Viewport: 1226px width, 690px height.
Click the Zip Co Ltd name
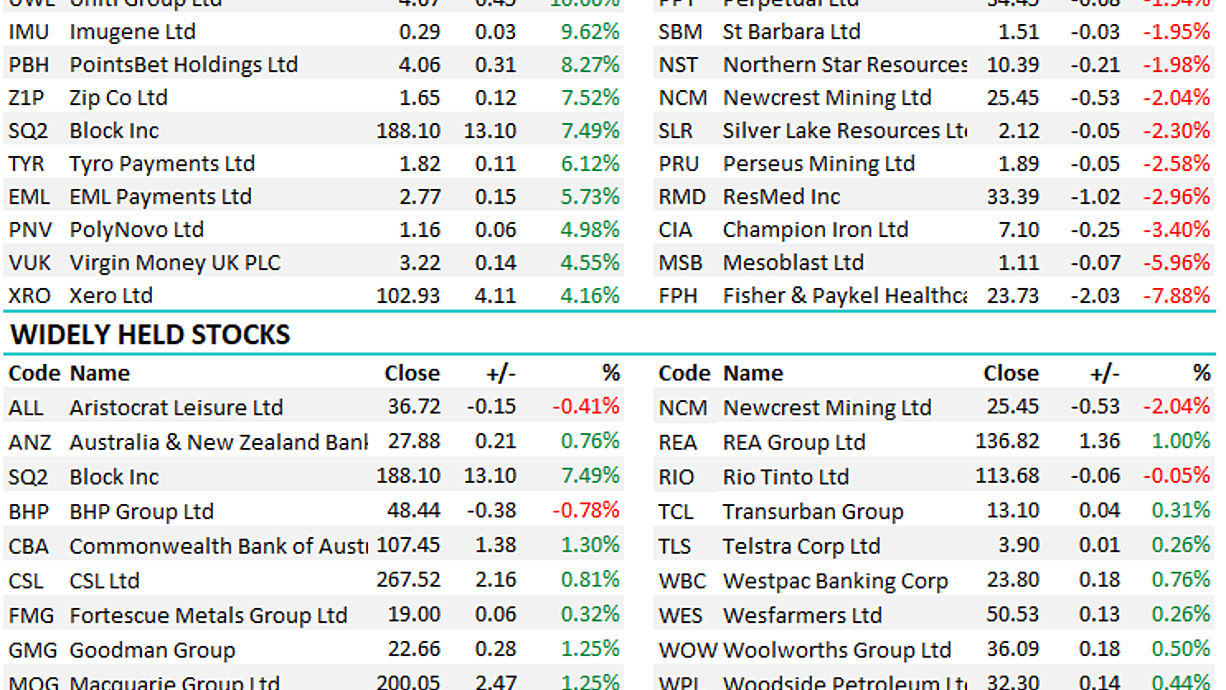(118, 98)
